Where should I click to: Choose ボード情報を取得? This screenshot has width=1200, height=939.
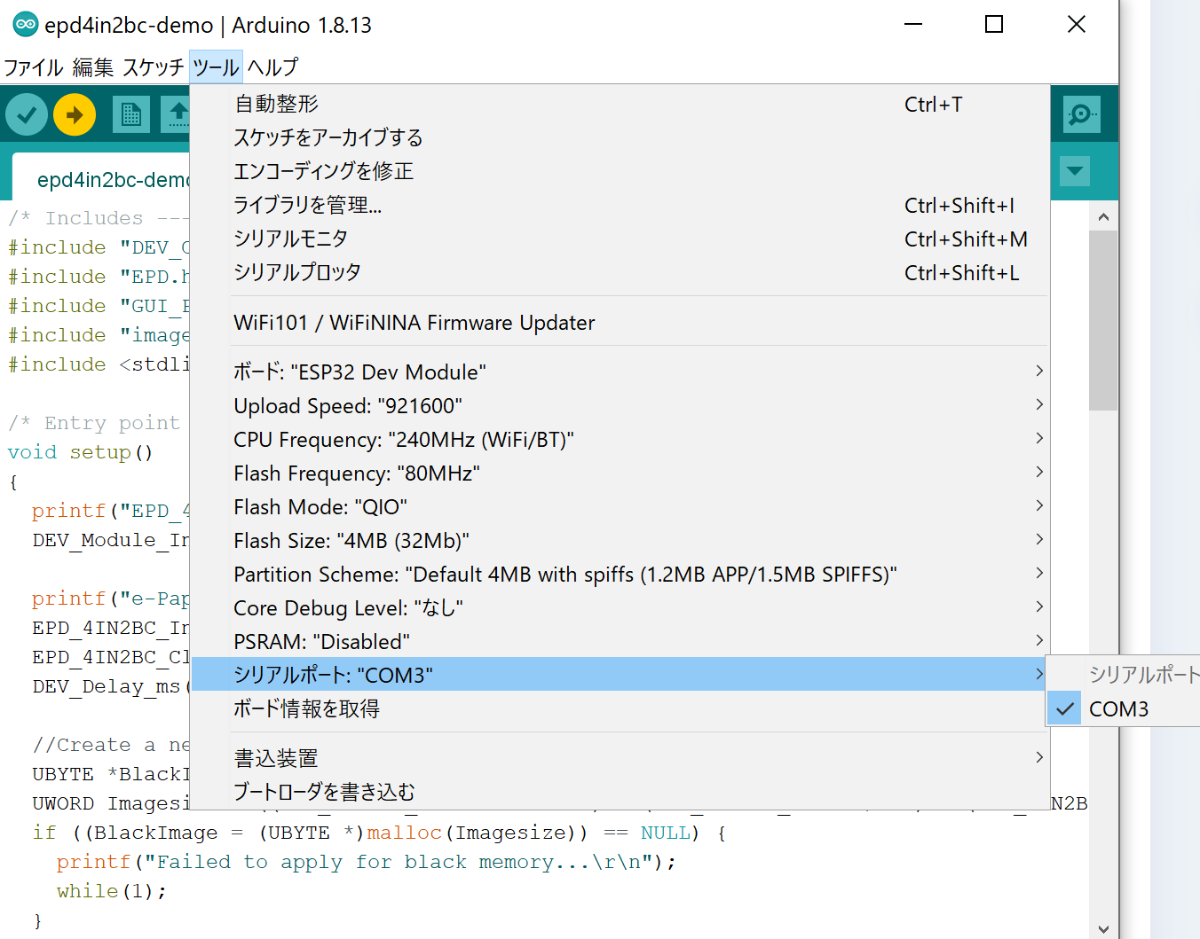coord(619,709)
